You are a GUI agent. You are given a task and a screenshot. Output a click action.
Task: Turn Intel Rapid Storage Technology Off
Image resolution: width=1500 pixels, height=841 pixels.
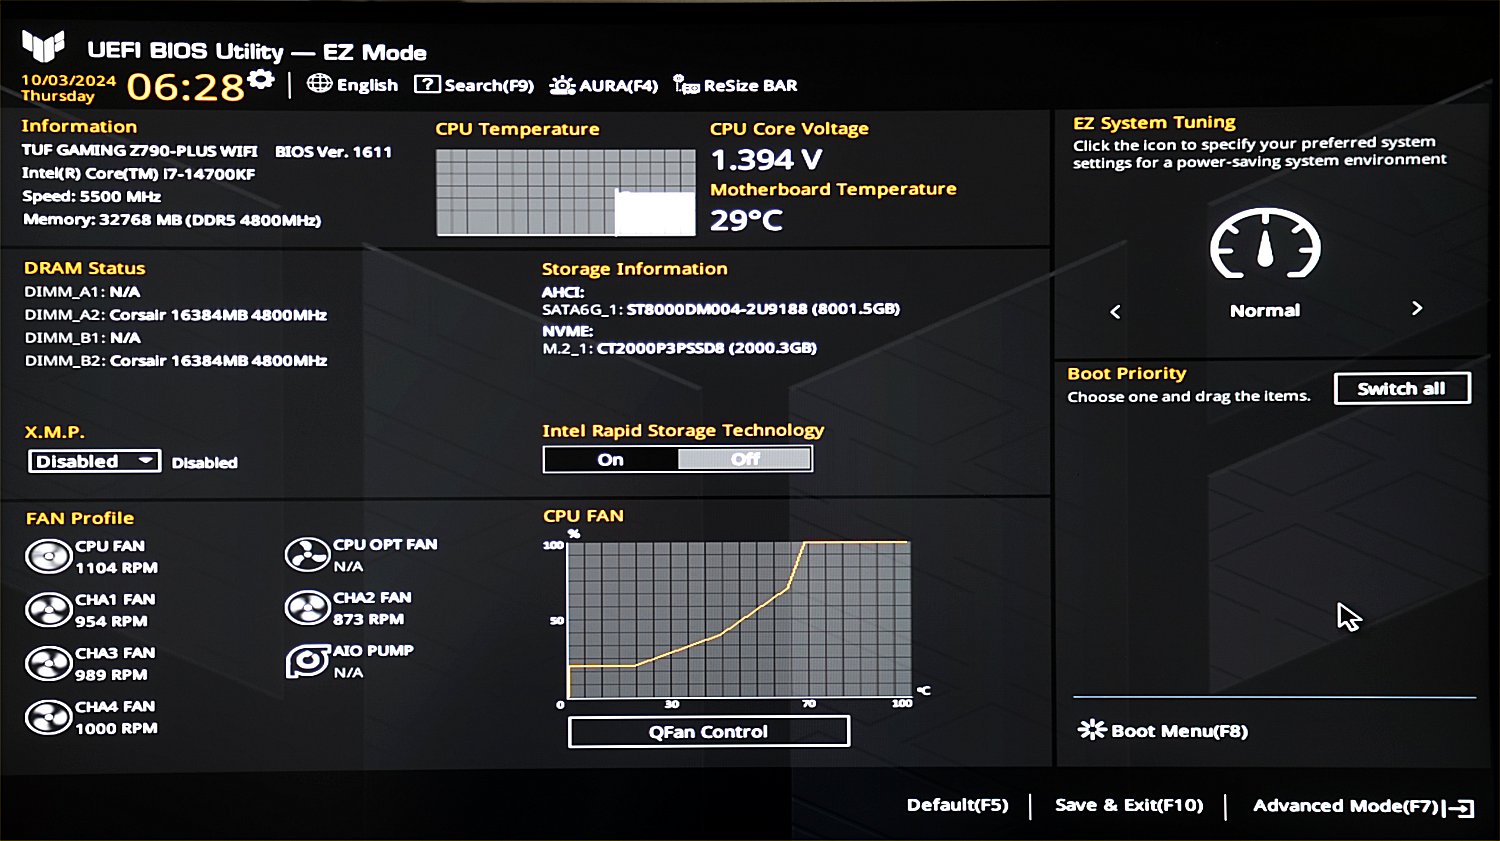click(745, 460)
